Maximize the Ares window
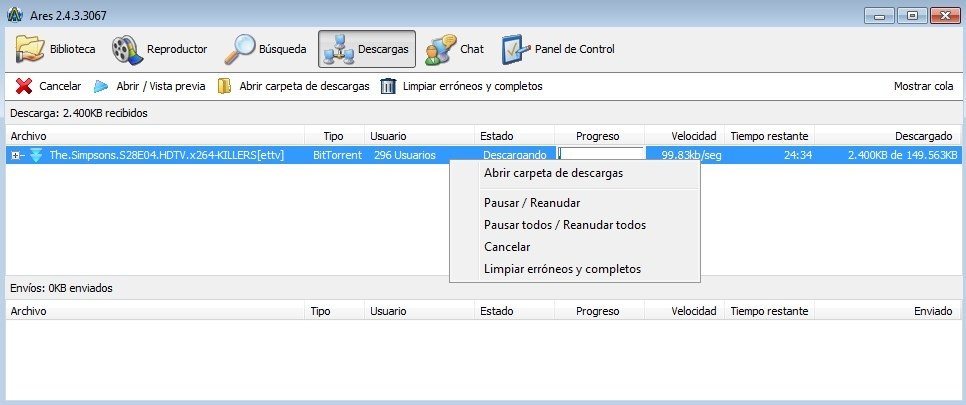Viewport: 966px width, 405px height. click(912, 16)
